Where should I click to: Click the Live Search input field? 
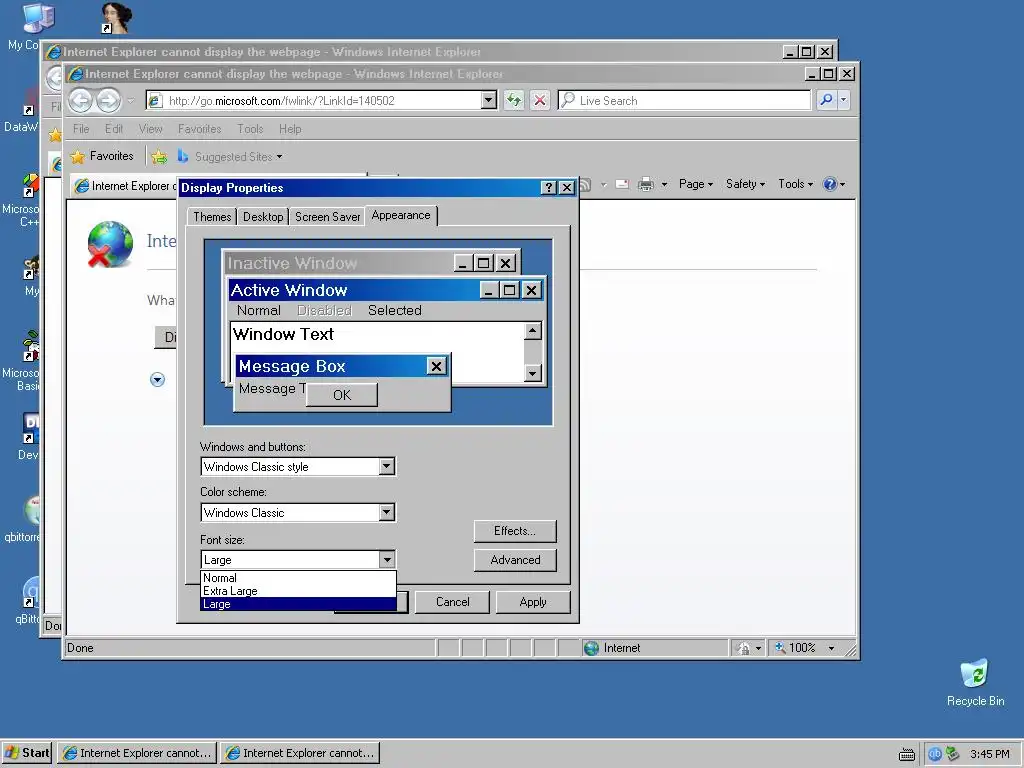click(x=684, y=100)
